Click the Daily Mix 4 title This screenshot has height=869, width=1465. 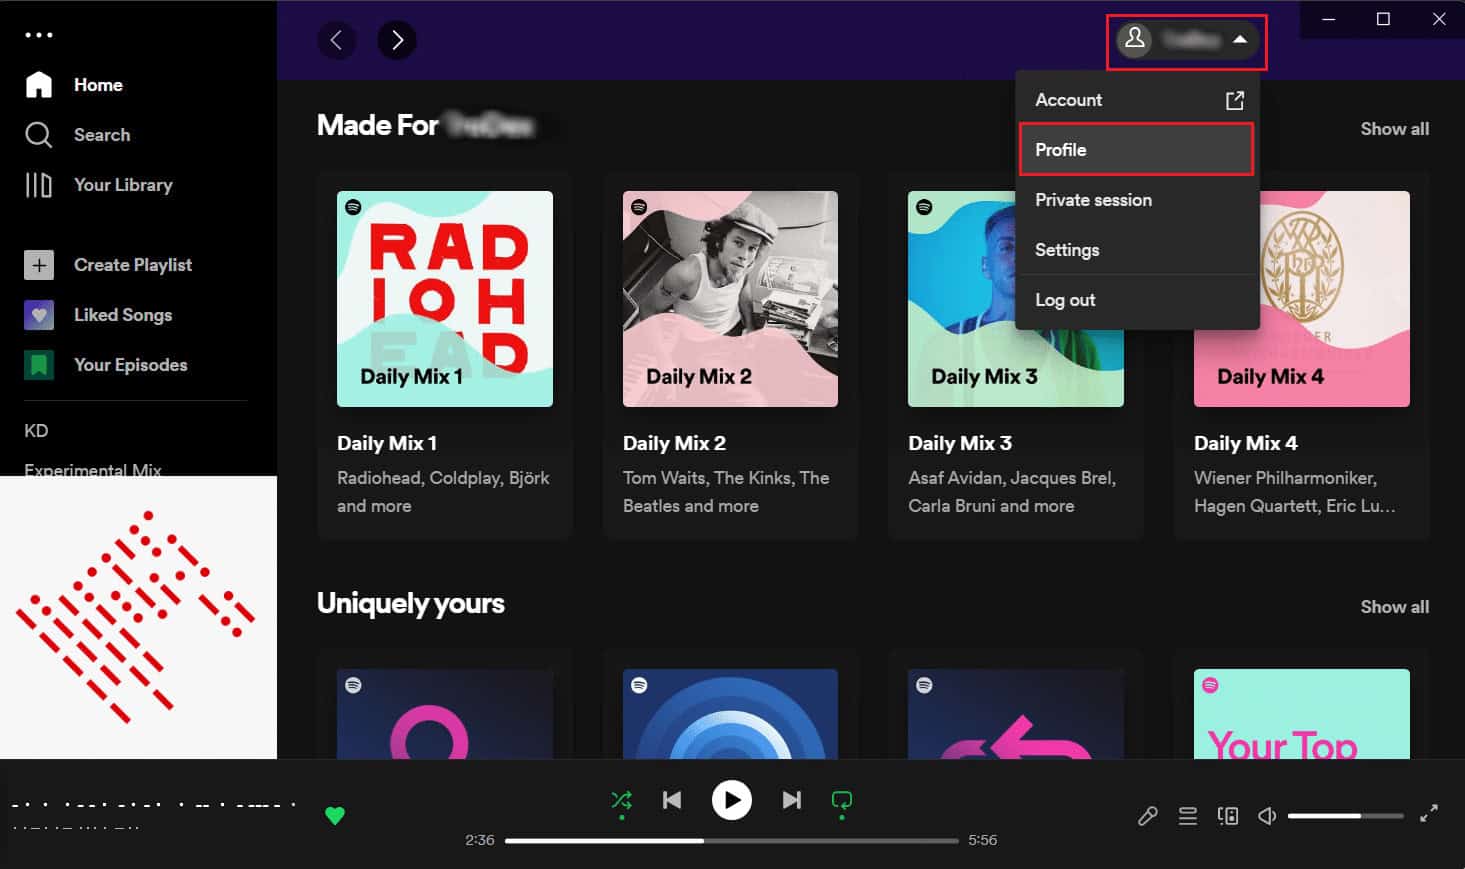[x=1246, y=443]
